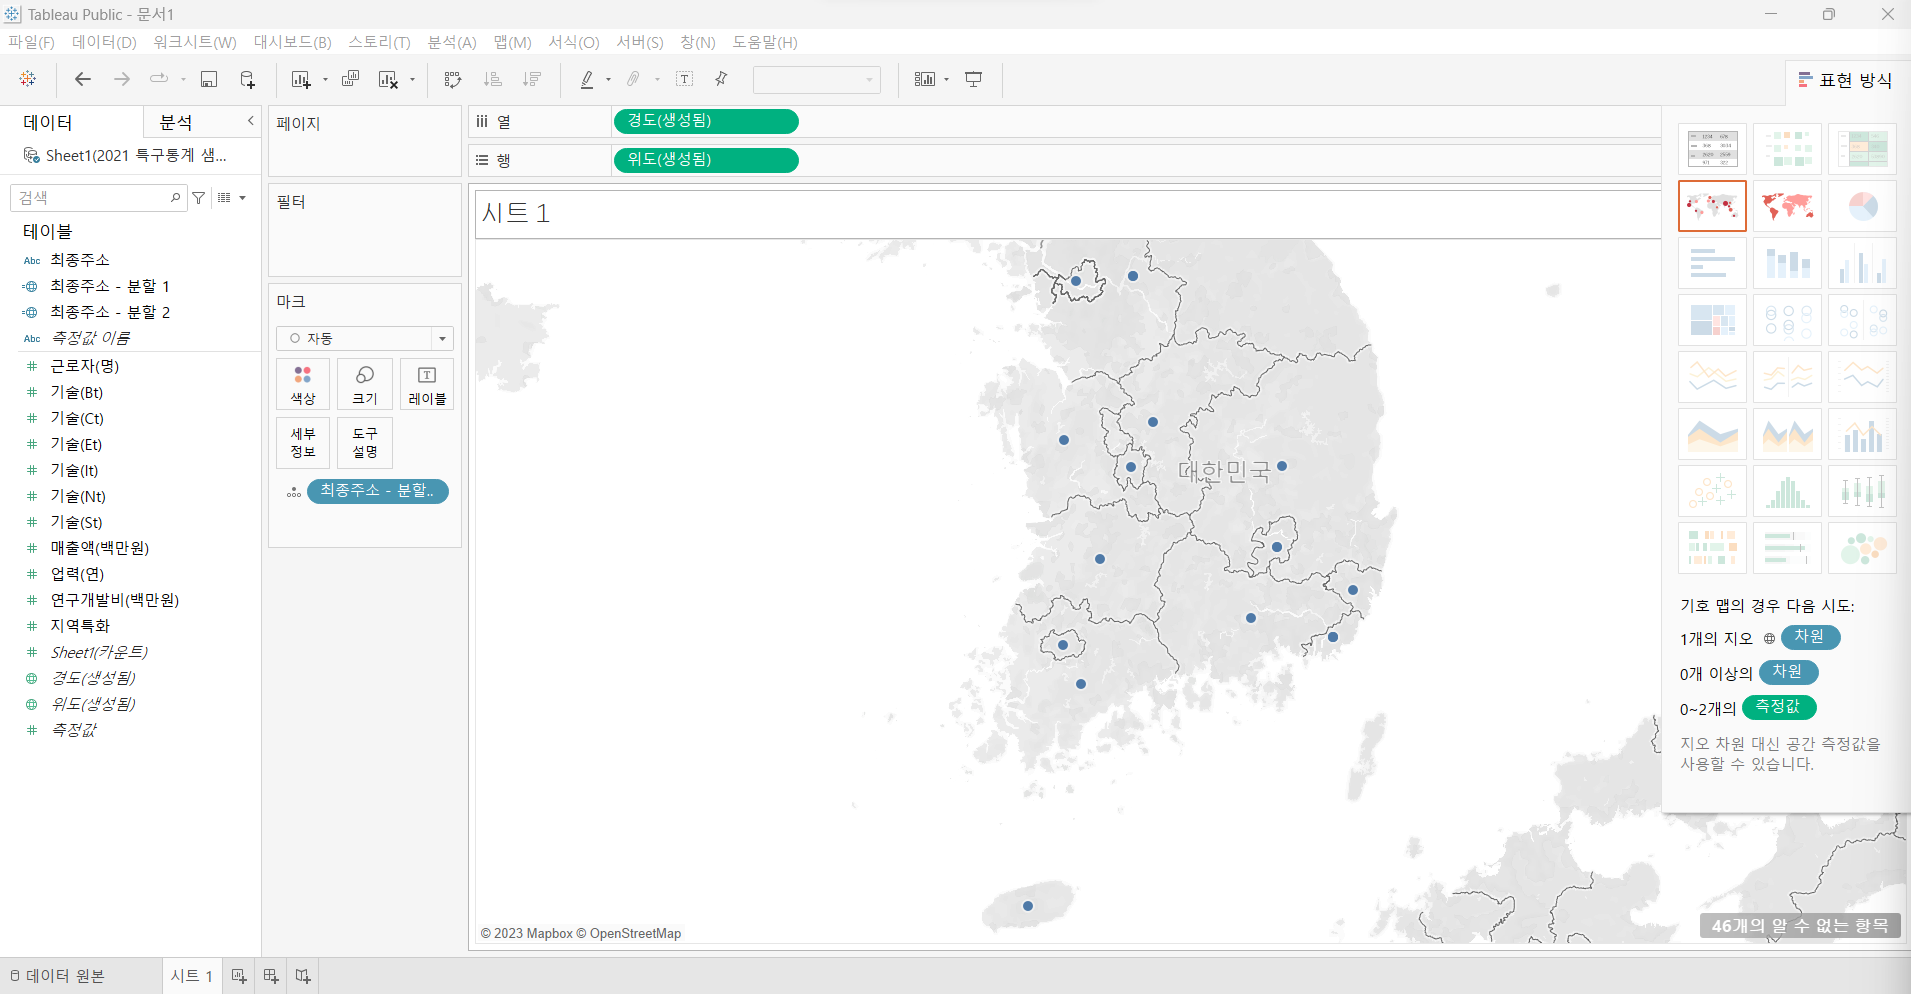Image resolution: width=1911 pixels, height=994 pixels.
Task: Click the duplicate sheet toolbar icon
Action: (x=350, y=79)
